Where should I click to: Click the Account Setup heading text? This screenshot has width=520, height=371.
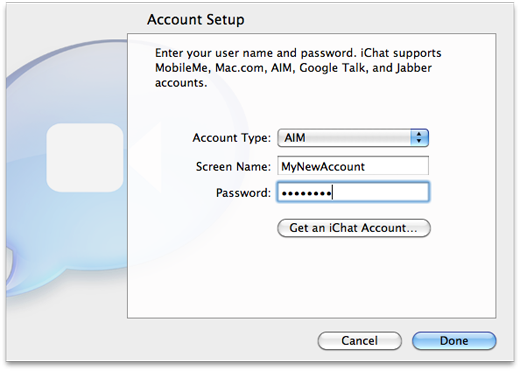(x=196, y=20)
